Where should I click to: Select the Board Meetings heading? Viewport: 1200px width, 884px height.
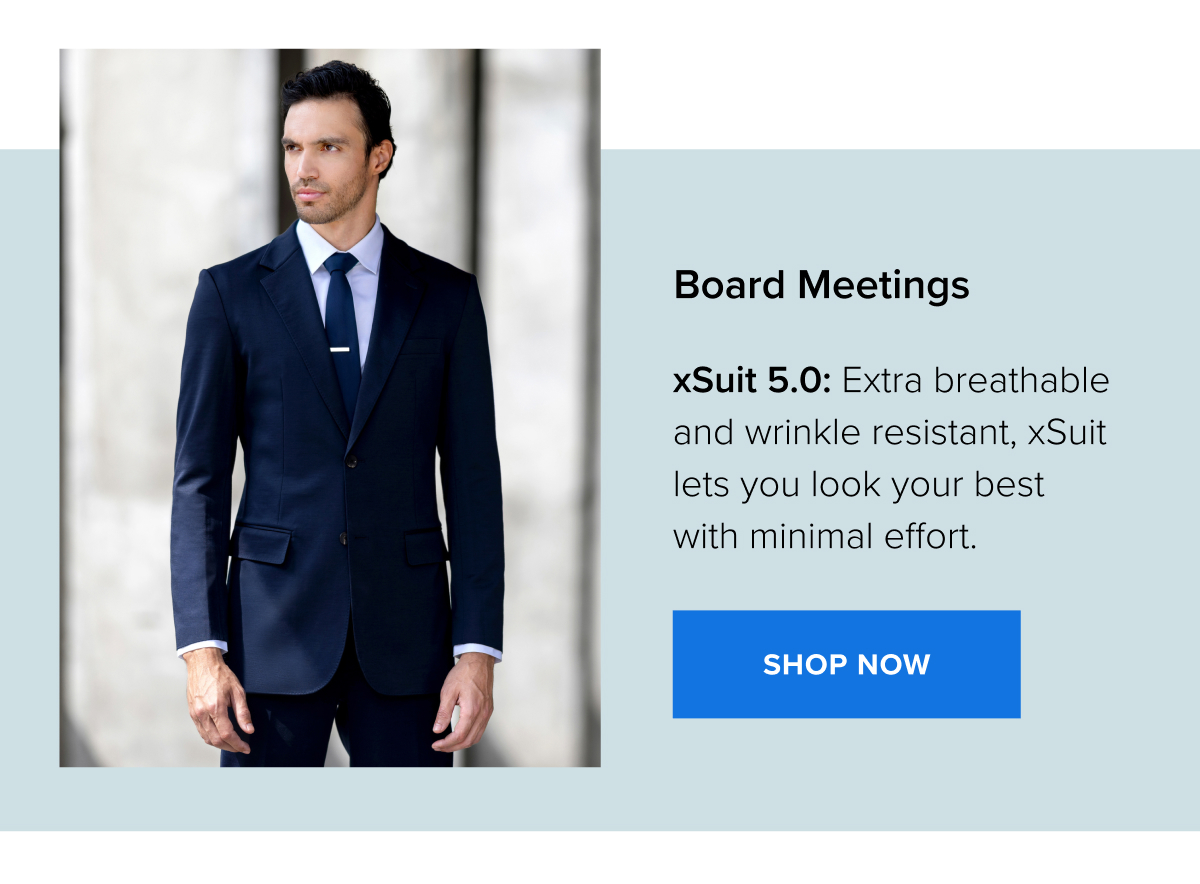point(821,286)
